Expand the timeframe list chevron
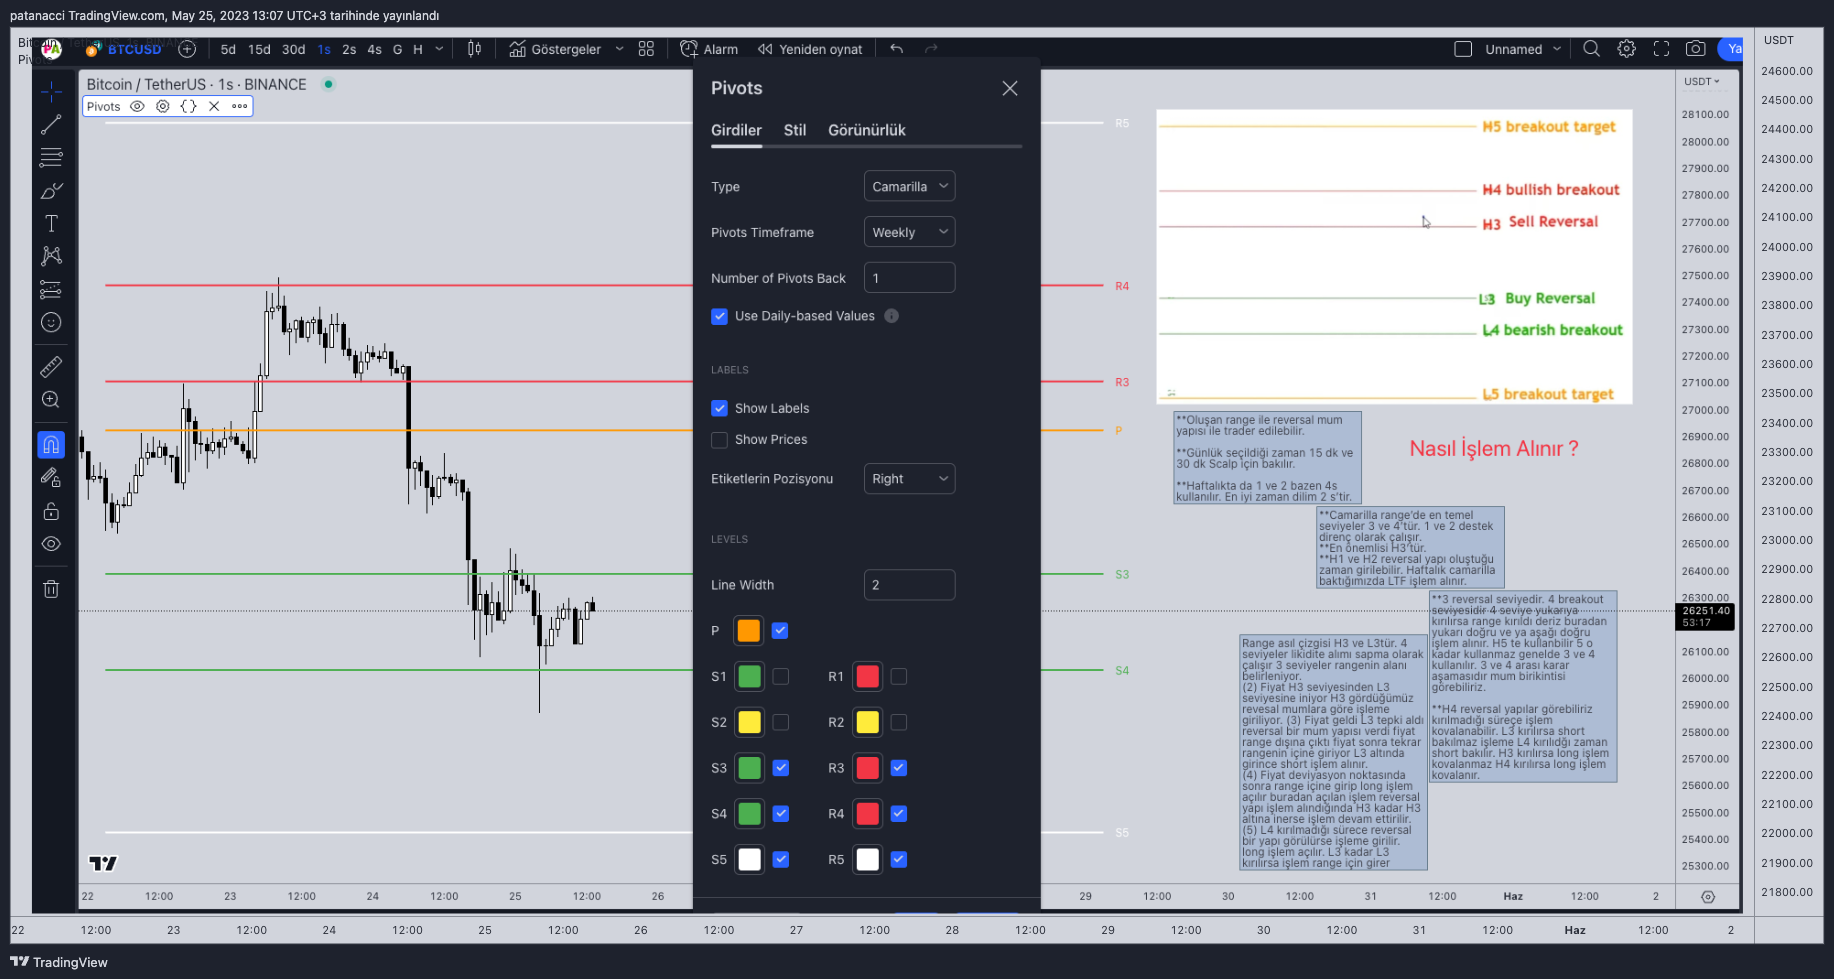This screenshot has height=979, width=1834. click(439, 49)
